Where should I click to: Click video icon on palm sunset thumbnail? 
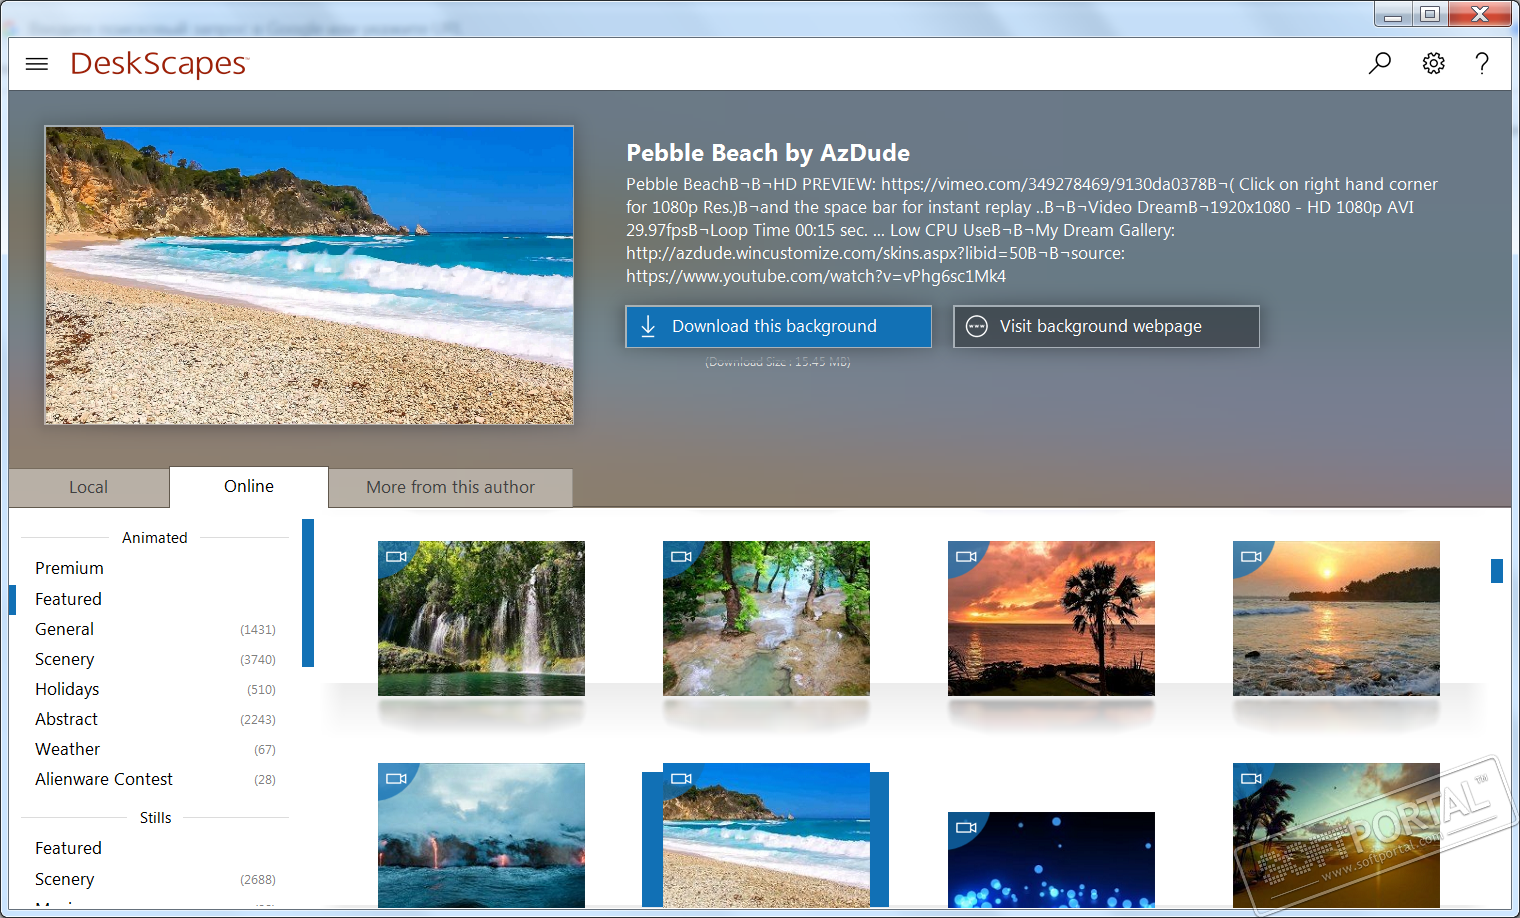966,557
